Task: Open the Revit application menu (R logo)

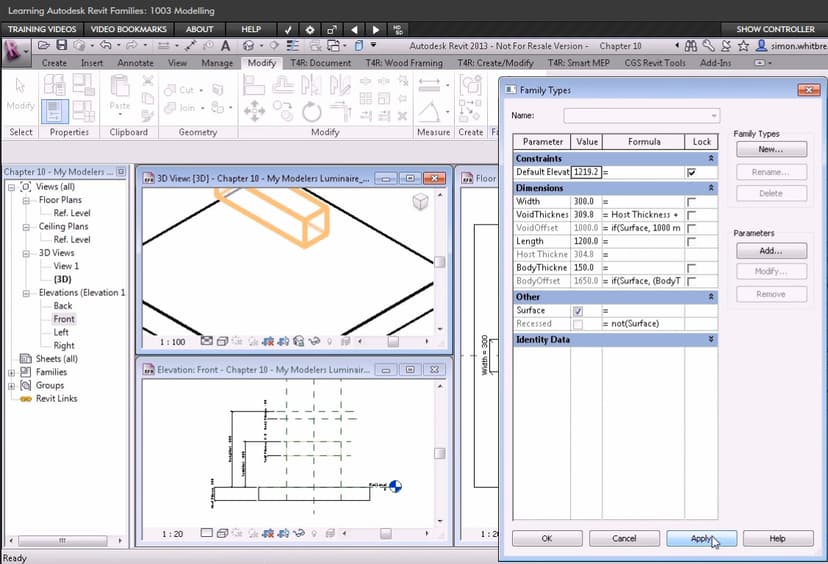Action: [x=14, y=52]
